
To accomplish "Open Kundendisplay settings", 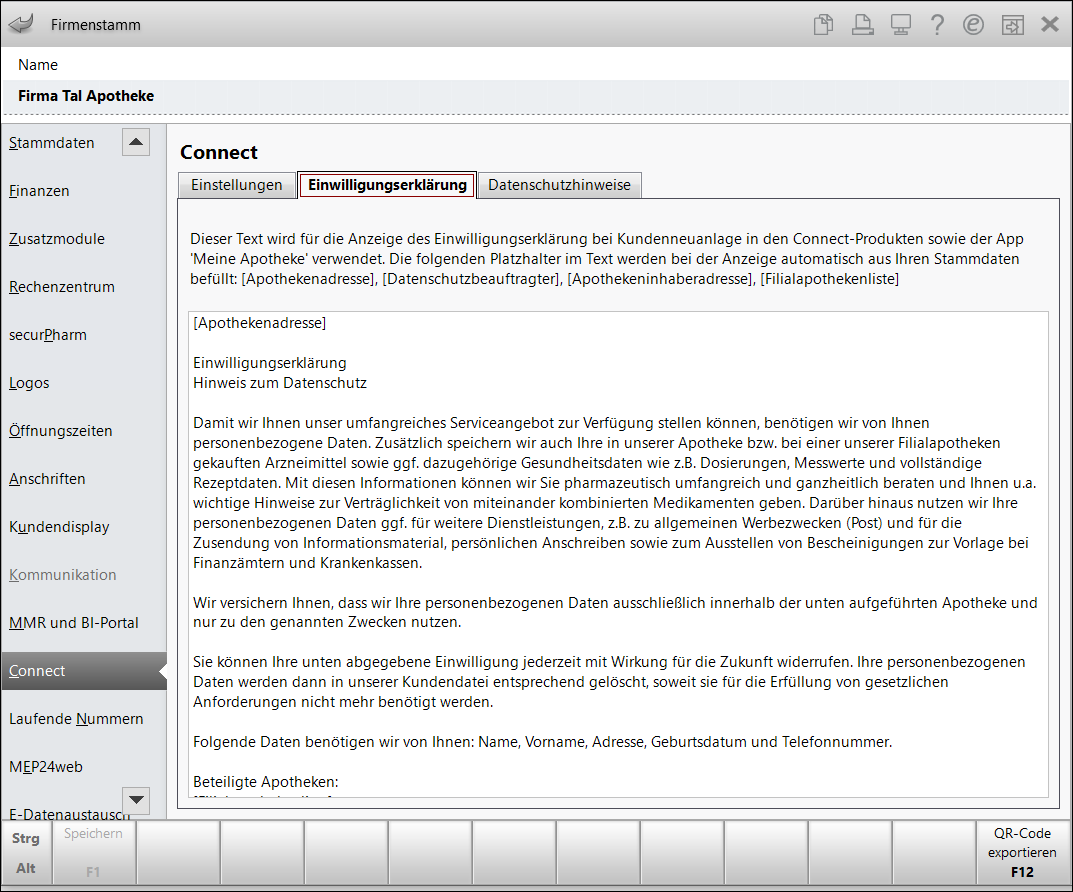I will pyautogui.click(x=59, y=527).
